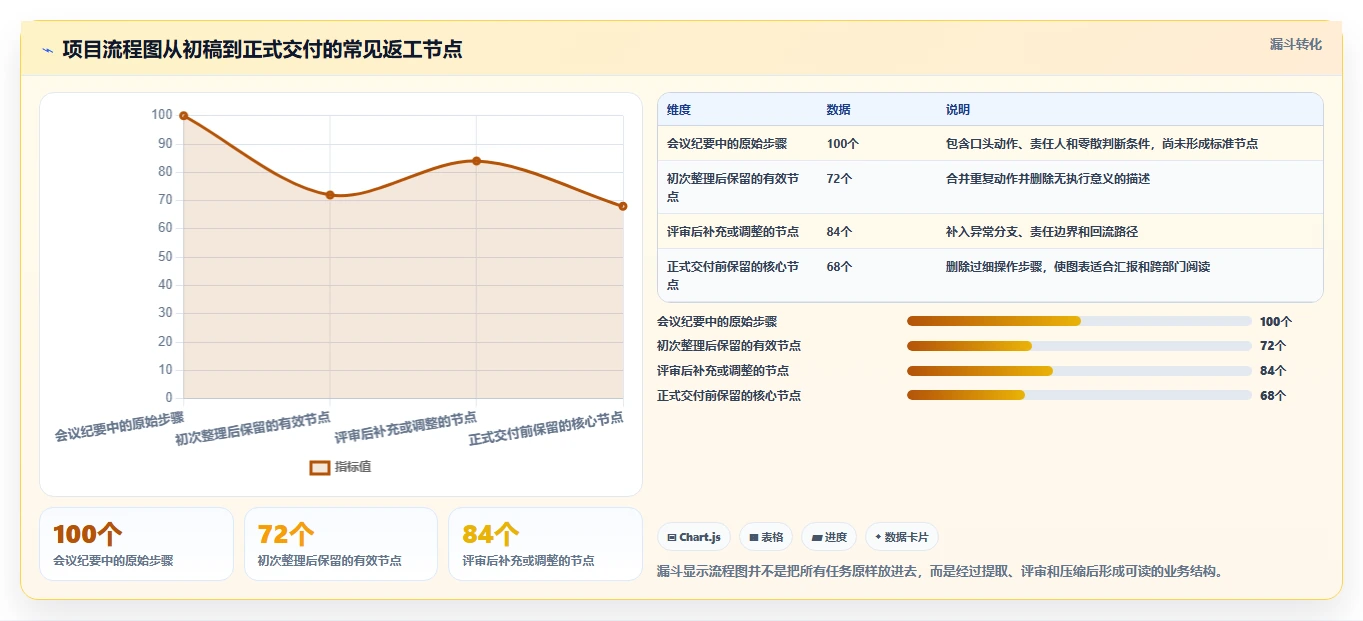Click the large 72个 figure in the stat card
Image resolution: width=1363 pixels, height=621 pixels.
286,535
